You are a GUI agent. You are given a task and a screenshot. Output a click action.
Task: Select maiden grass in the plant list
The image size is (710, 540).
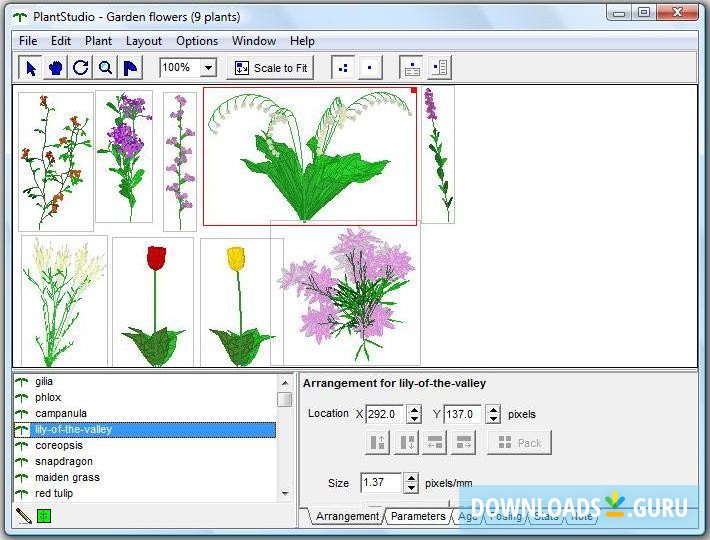click(145, 477)
